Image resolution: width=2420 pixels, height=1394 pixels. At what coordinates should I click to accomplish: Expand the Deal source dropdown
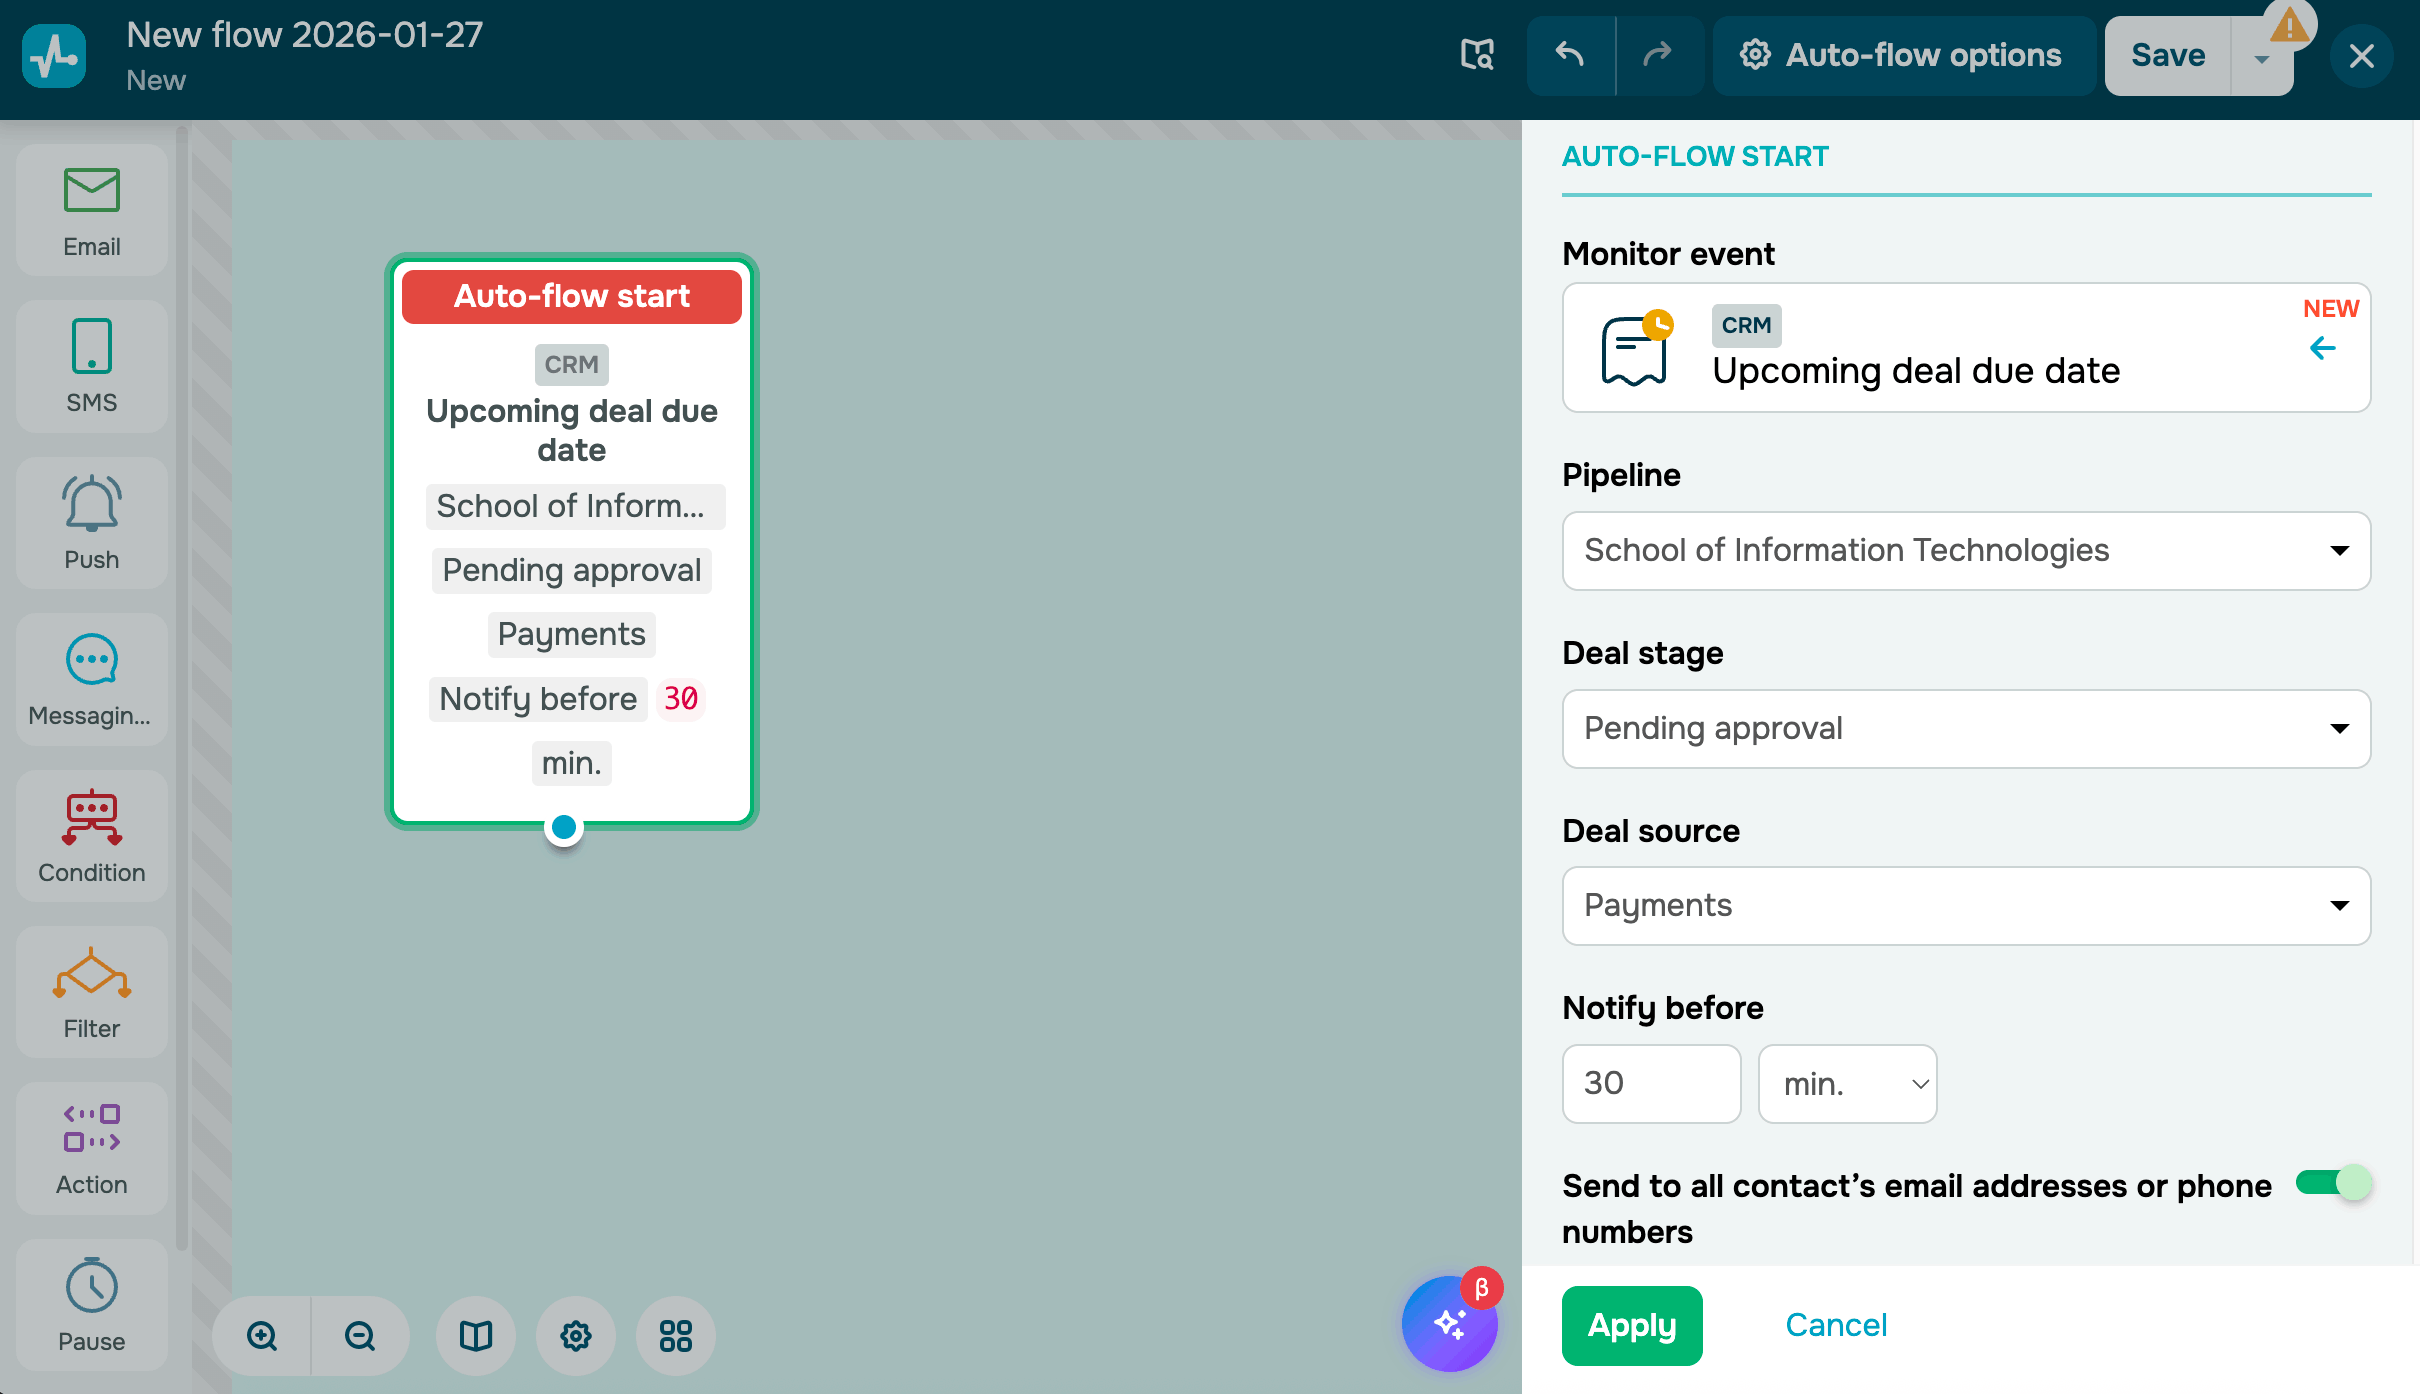click(x=1966, y=906)
